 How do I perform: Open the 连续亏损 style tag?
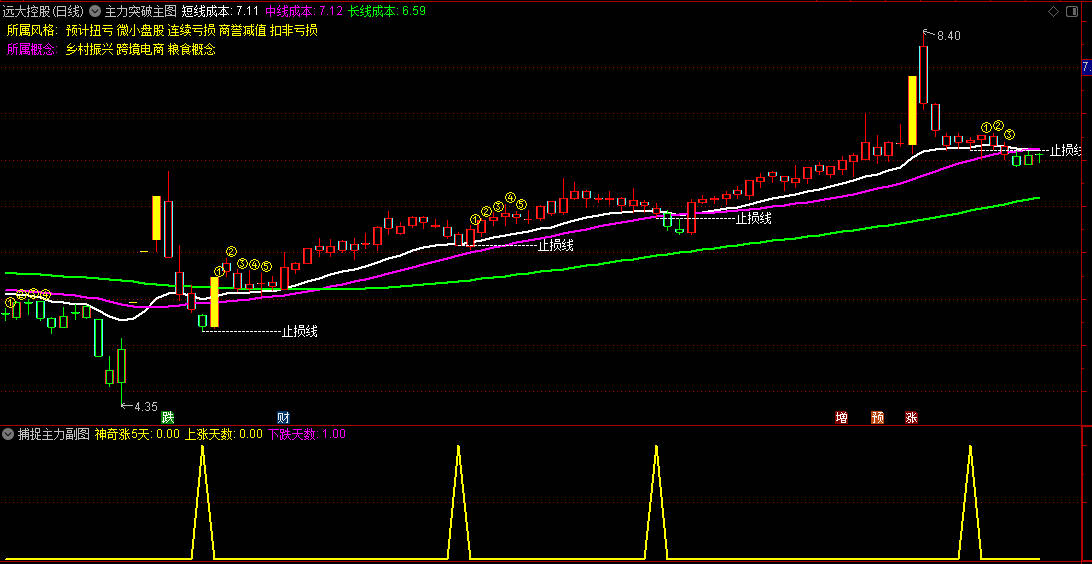[192, 31]
